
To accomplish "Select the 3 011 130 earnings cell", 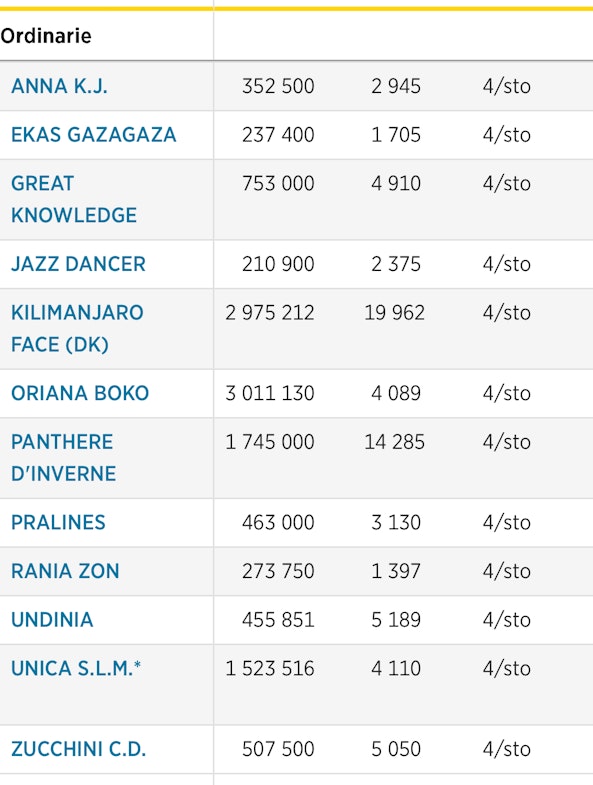I will (x=270, y=393).
